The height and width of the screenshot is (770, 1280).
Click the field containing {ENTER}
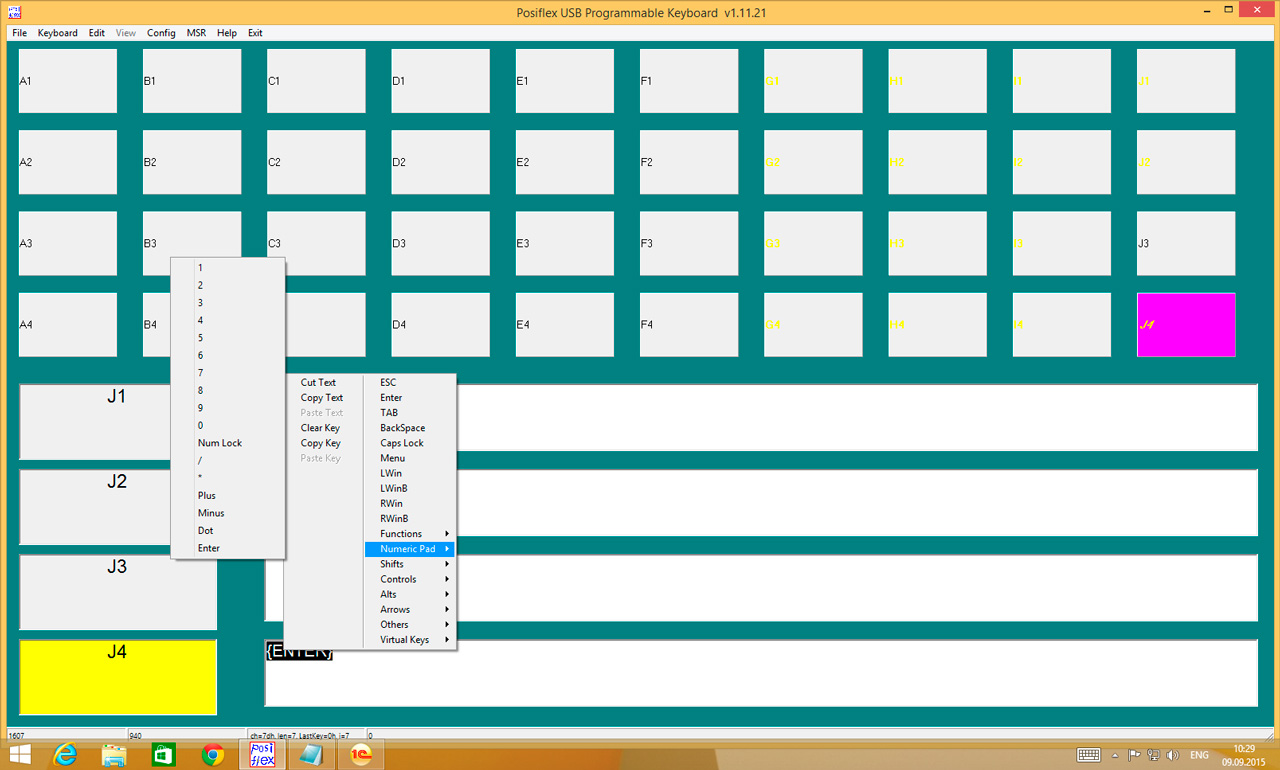[761, 673]
